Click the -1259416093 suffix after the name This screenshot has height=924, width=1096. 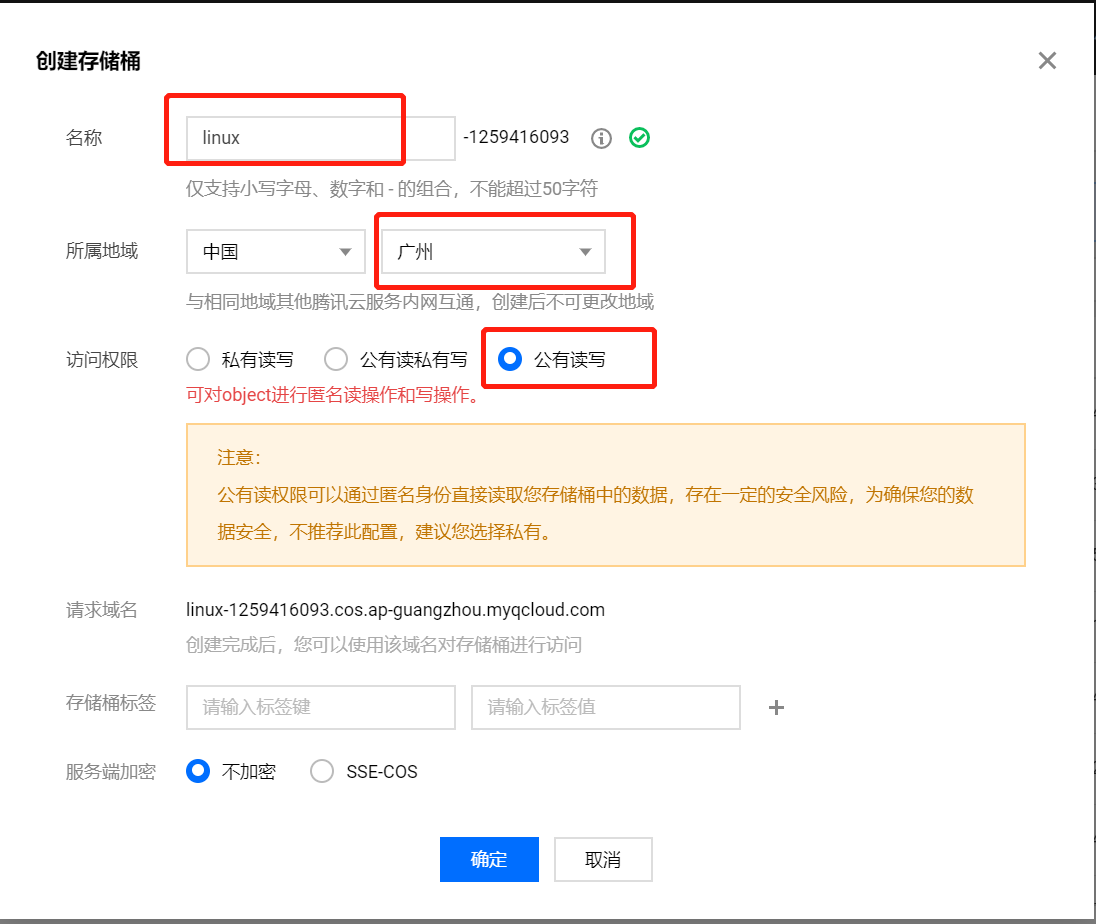[x=516, y=137]
